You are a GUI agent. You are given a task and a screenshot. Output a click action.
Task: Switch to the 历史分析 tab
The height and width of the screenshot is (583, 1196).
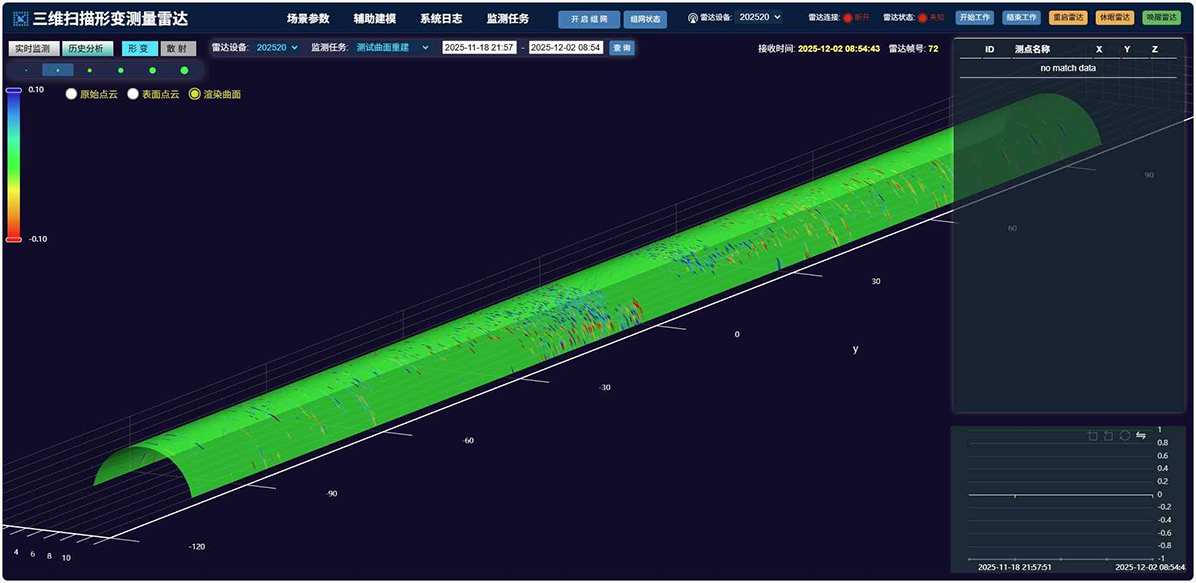87,48
